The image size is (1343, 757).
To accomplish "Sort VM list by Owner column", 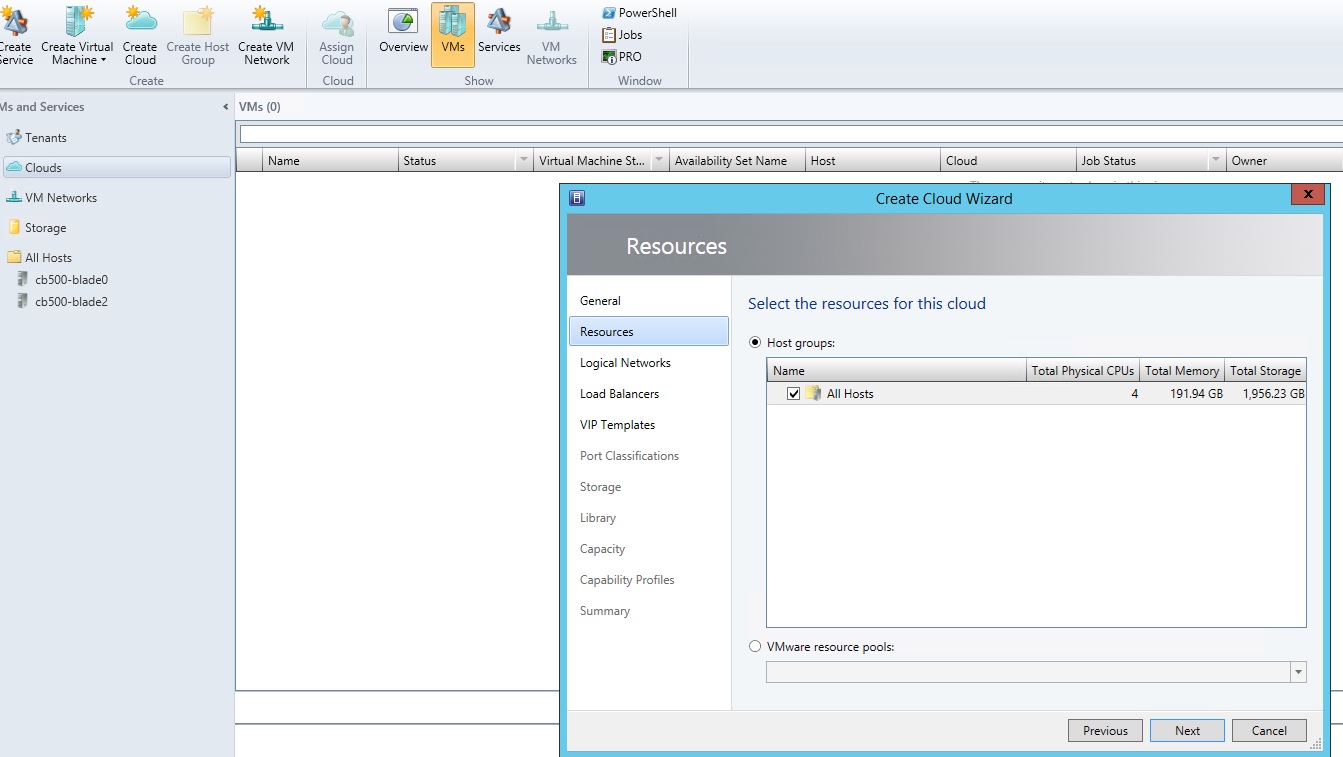I will [1285, 161].
